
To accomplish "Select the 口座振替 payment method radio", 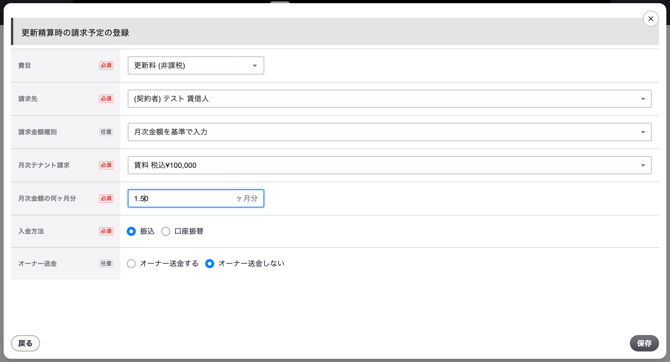I will coord(165,231).
